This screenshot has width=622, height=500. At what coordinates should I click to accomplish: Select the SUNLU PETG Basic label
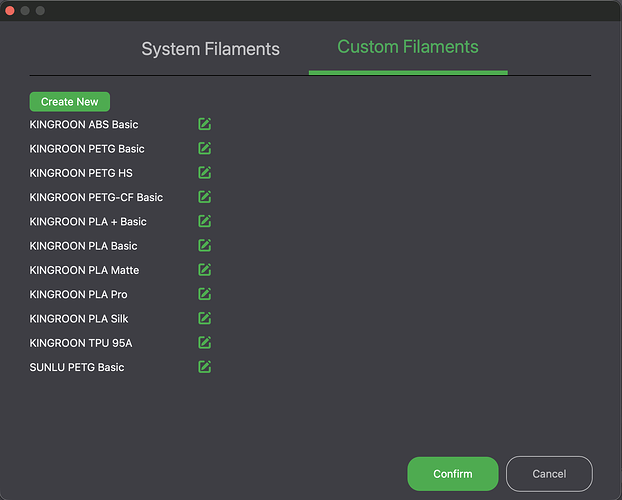click(x=77, y=367)
